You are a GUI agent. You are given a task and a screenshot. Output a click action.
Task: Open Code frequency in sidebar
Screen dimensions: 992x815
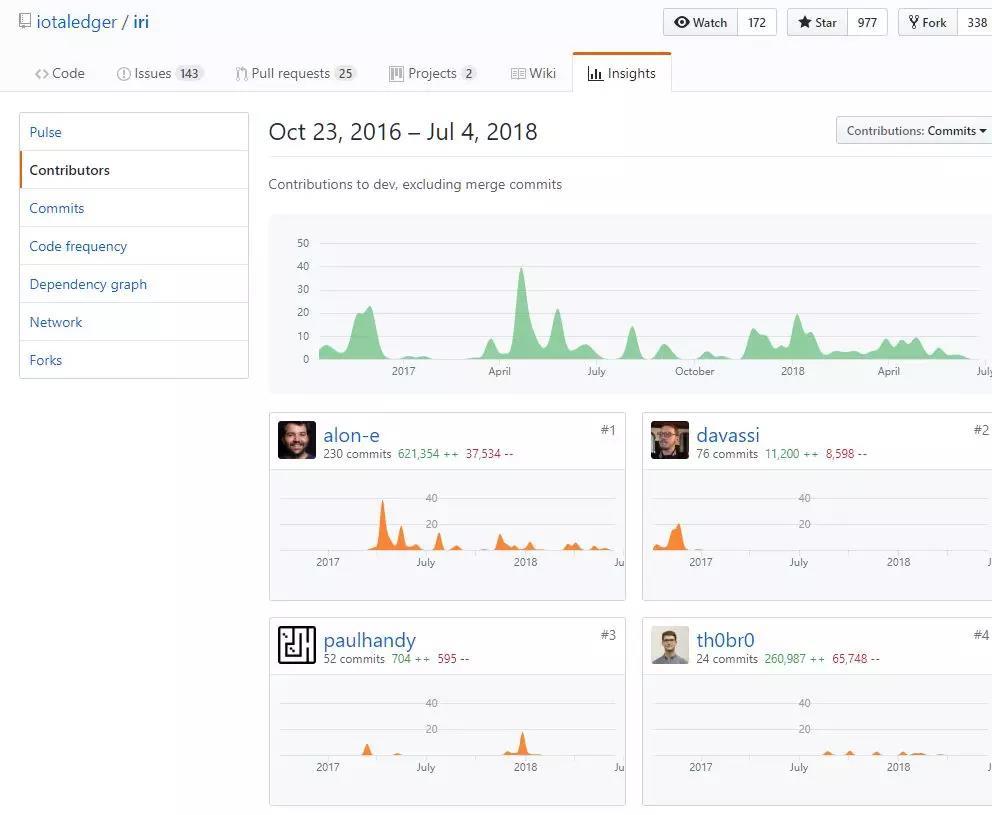point(134,246)
